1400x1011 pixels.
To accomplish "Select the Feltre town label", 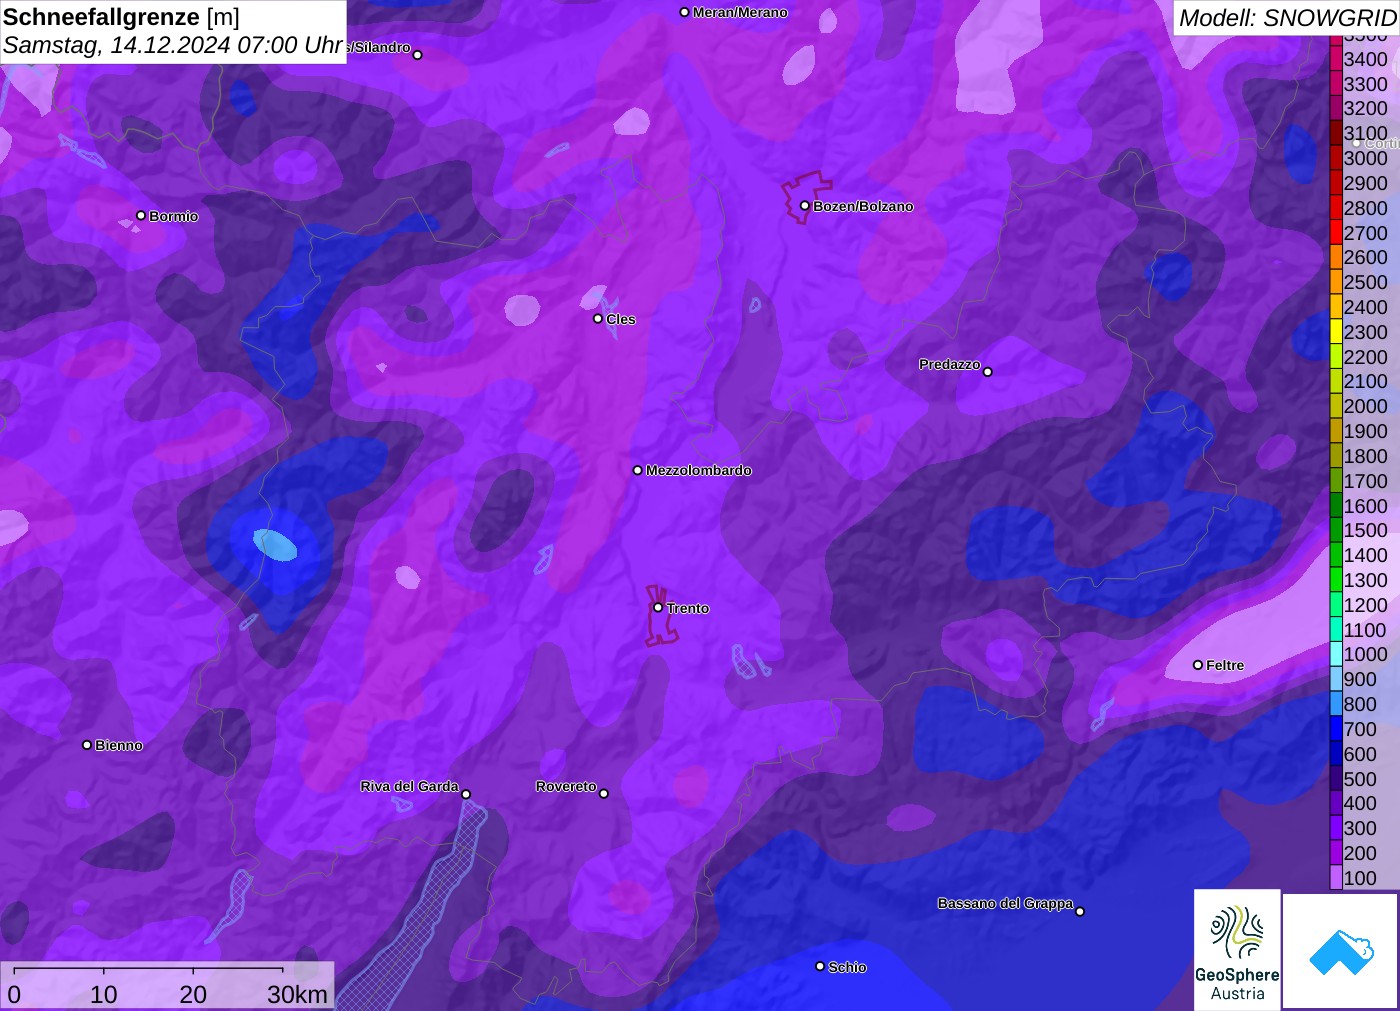I will 1225,665.
